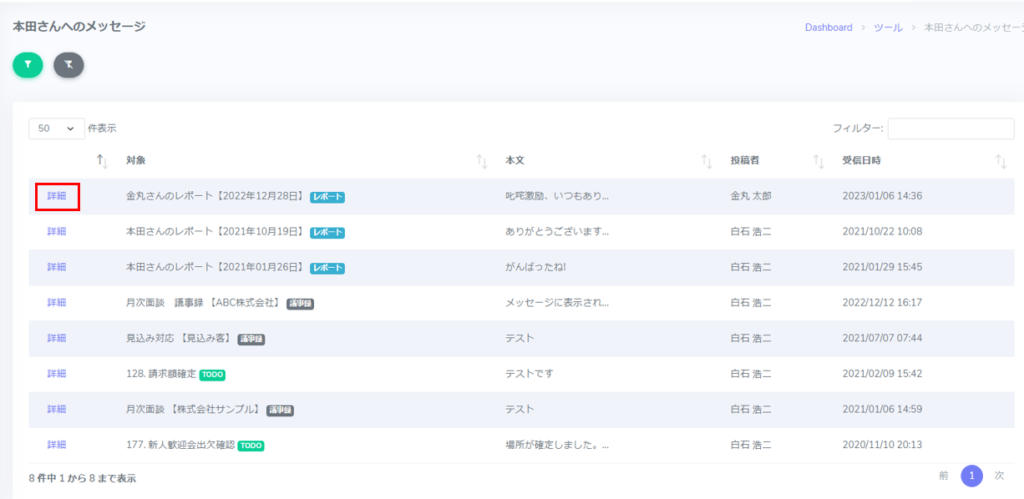The image size is (1024, 499).
Task: Click the レポート badge on 金丸さんのレポート row
Action: [x=327, y=197]
